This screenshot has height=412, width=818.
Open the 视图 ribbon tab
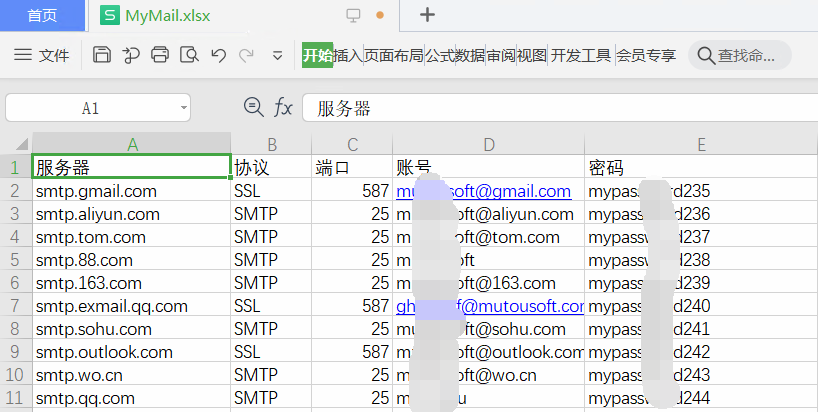tap(532, 55)
